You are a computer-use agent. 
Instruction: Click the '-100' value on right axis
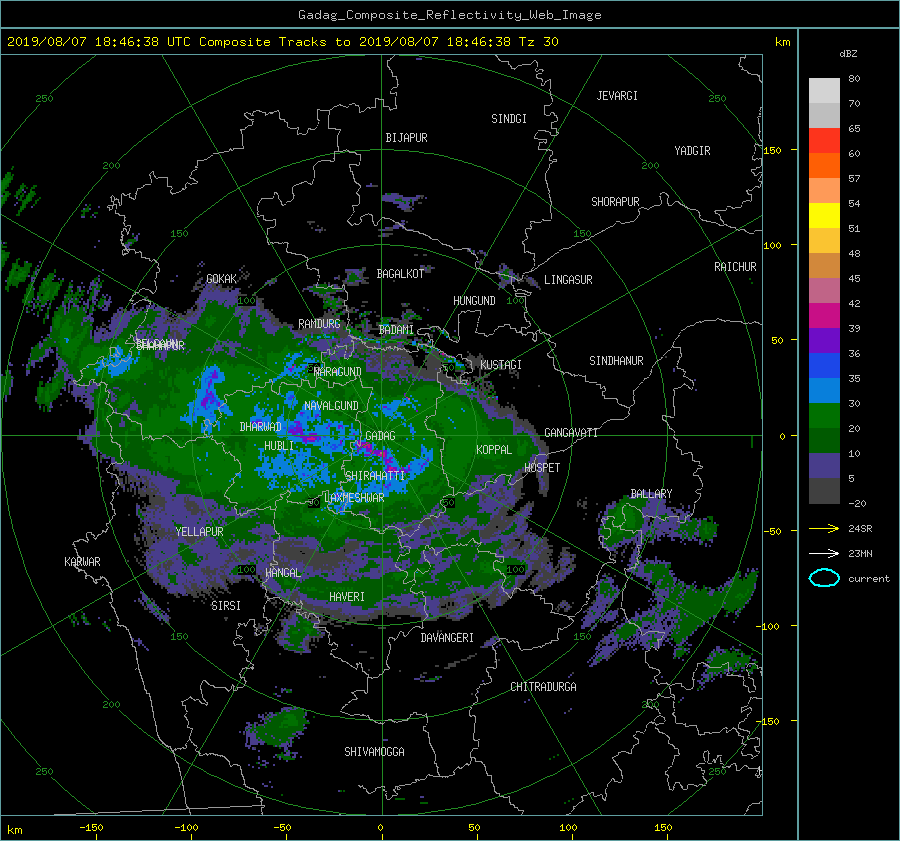(769, 626)
